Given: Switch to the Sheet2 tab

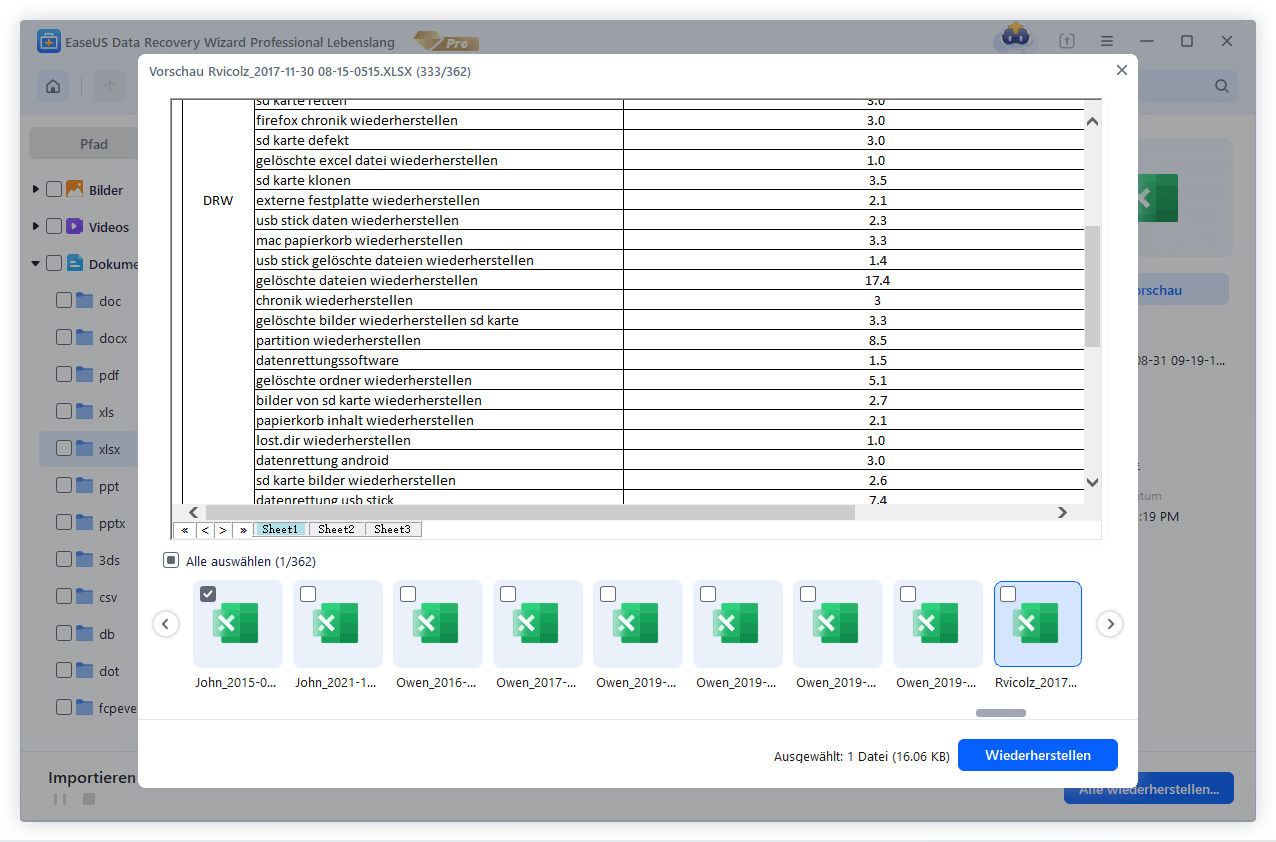Looking at the screenshot, I should [337, 529].
